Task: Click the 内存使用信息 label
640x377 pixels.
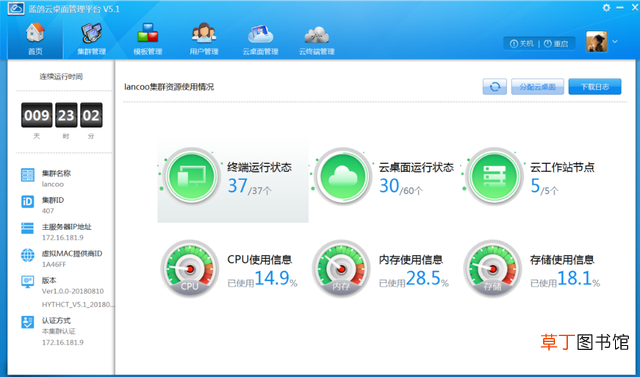Action: [411, 259]
